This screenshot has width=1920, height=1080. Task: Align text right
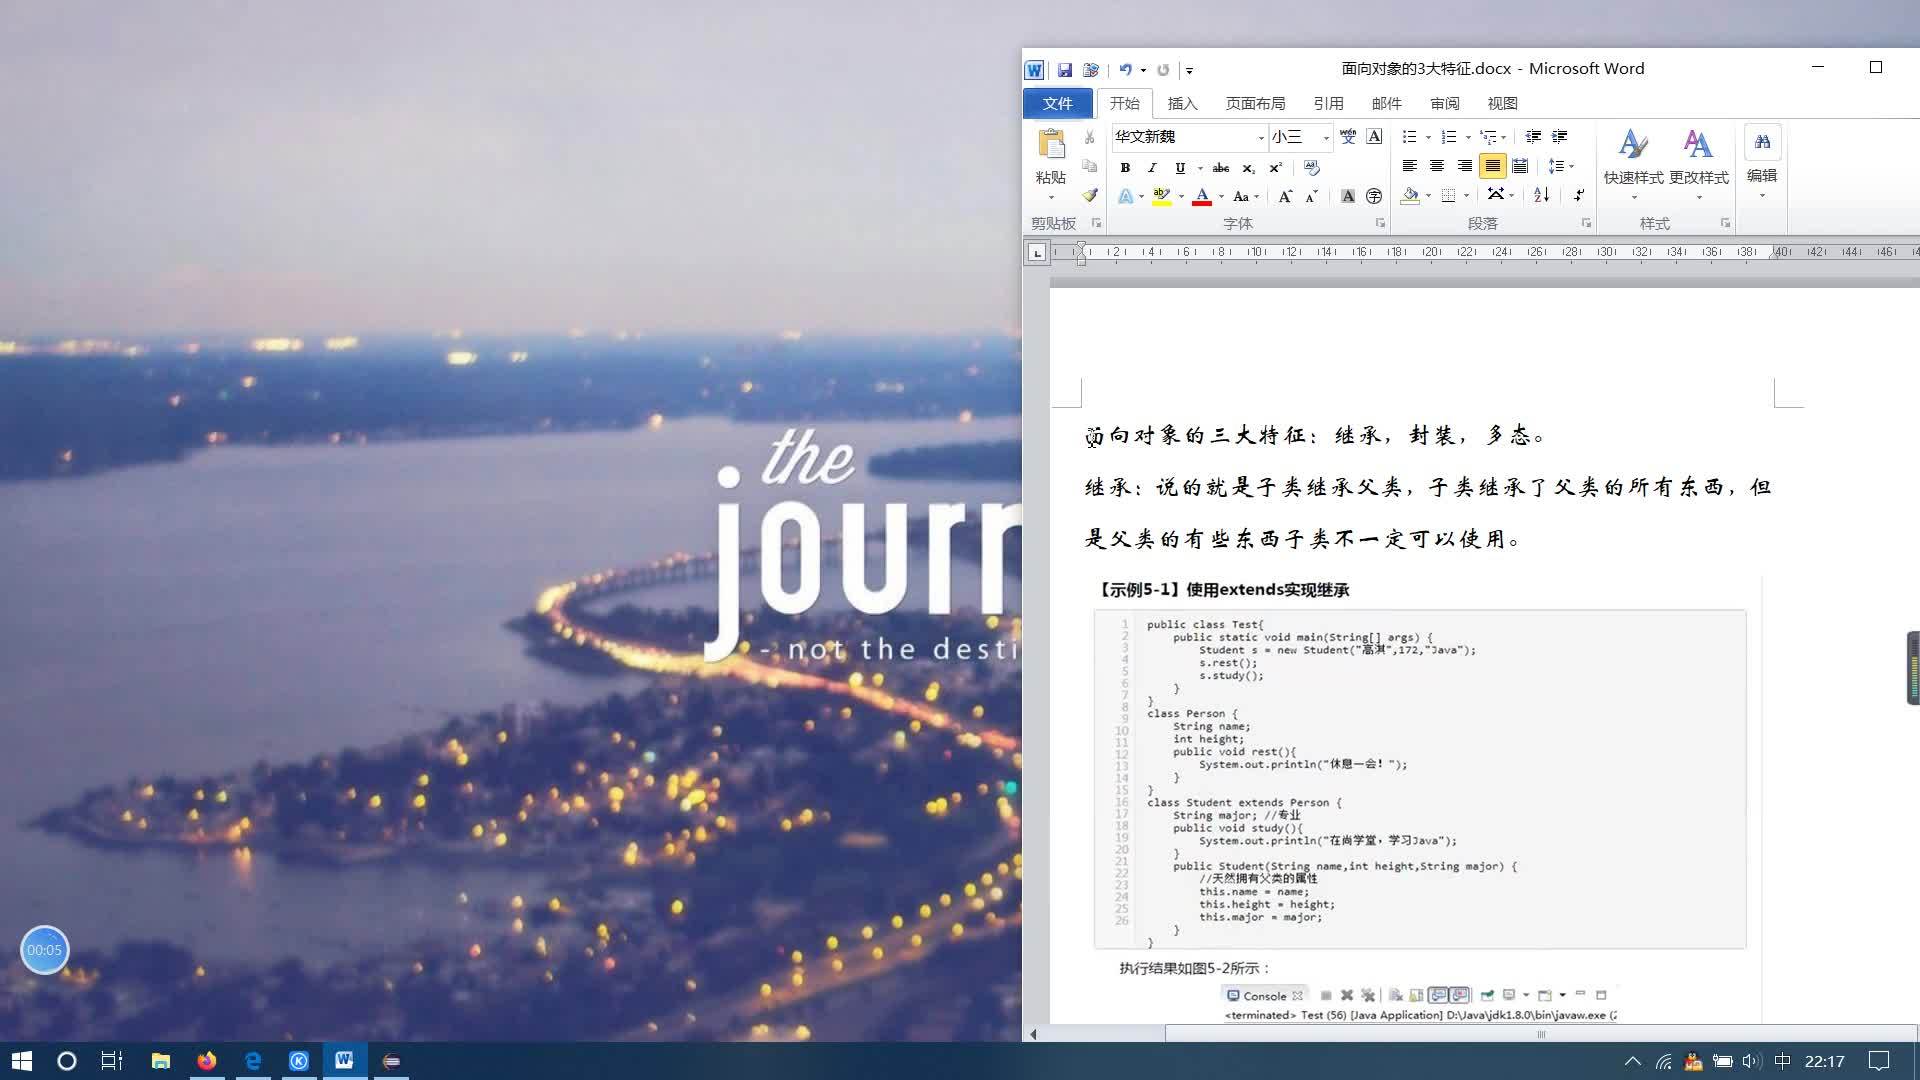(x=1464, y=166)
